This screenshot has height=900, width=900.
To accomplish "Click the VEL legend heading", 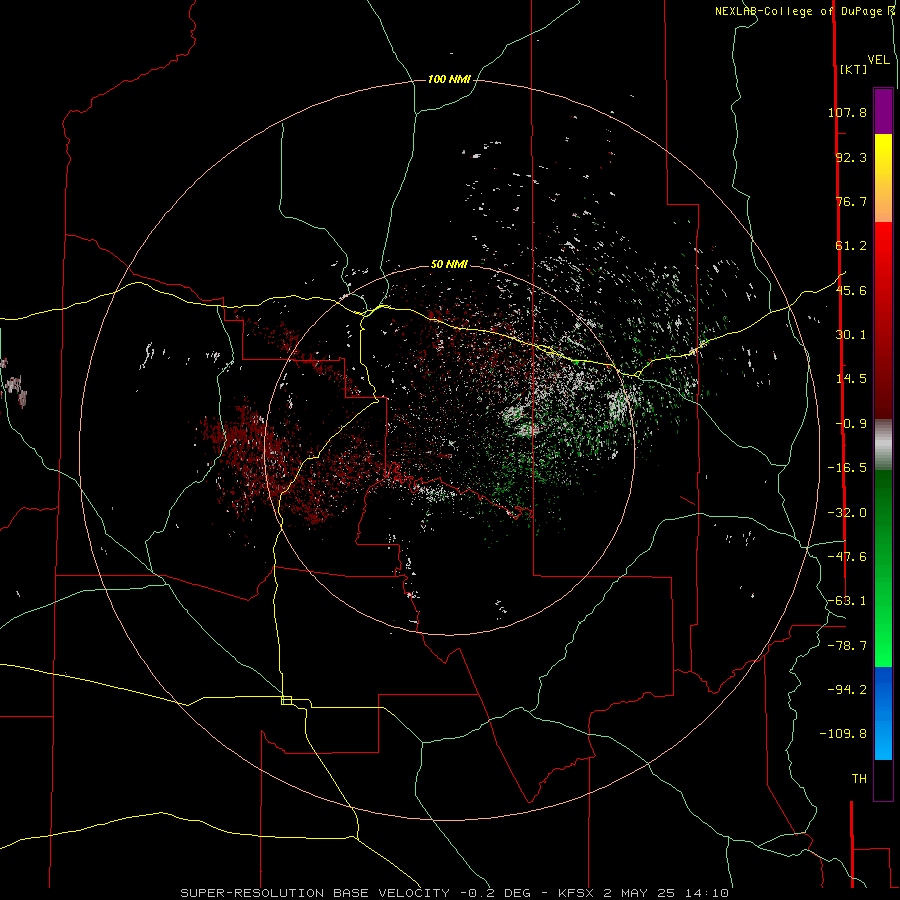I will tap(879, 60).
